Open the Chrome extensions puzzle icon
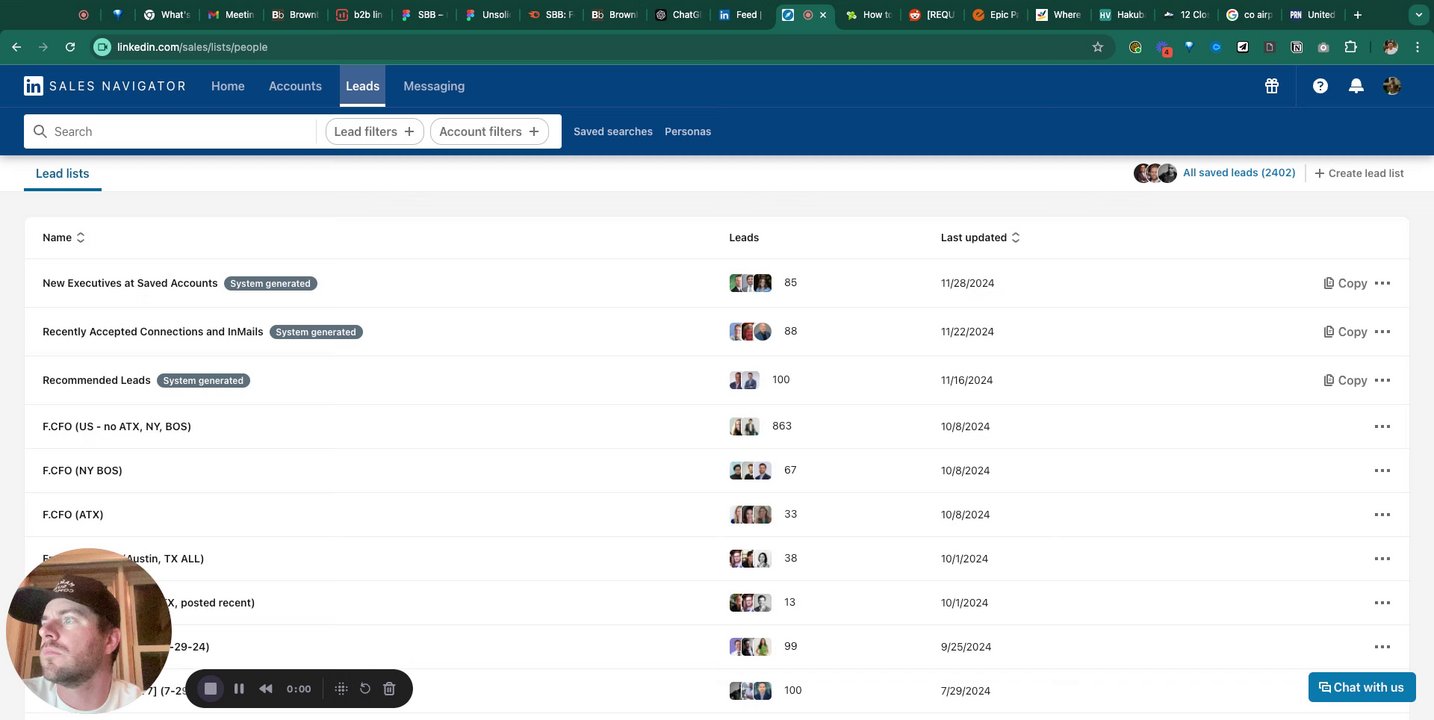Screen dimensions: 1434x720 (1351, 47)
